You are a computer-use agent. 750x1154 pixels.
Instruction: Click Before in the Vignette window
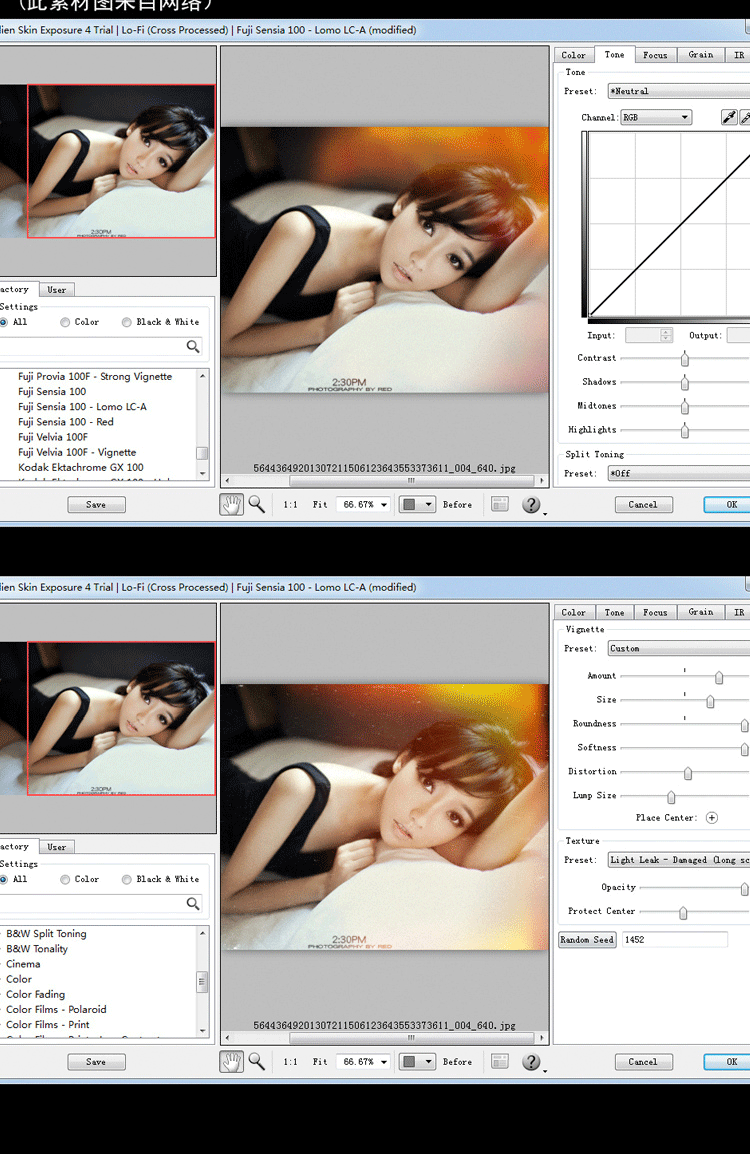click(457, 1062)
